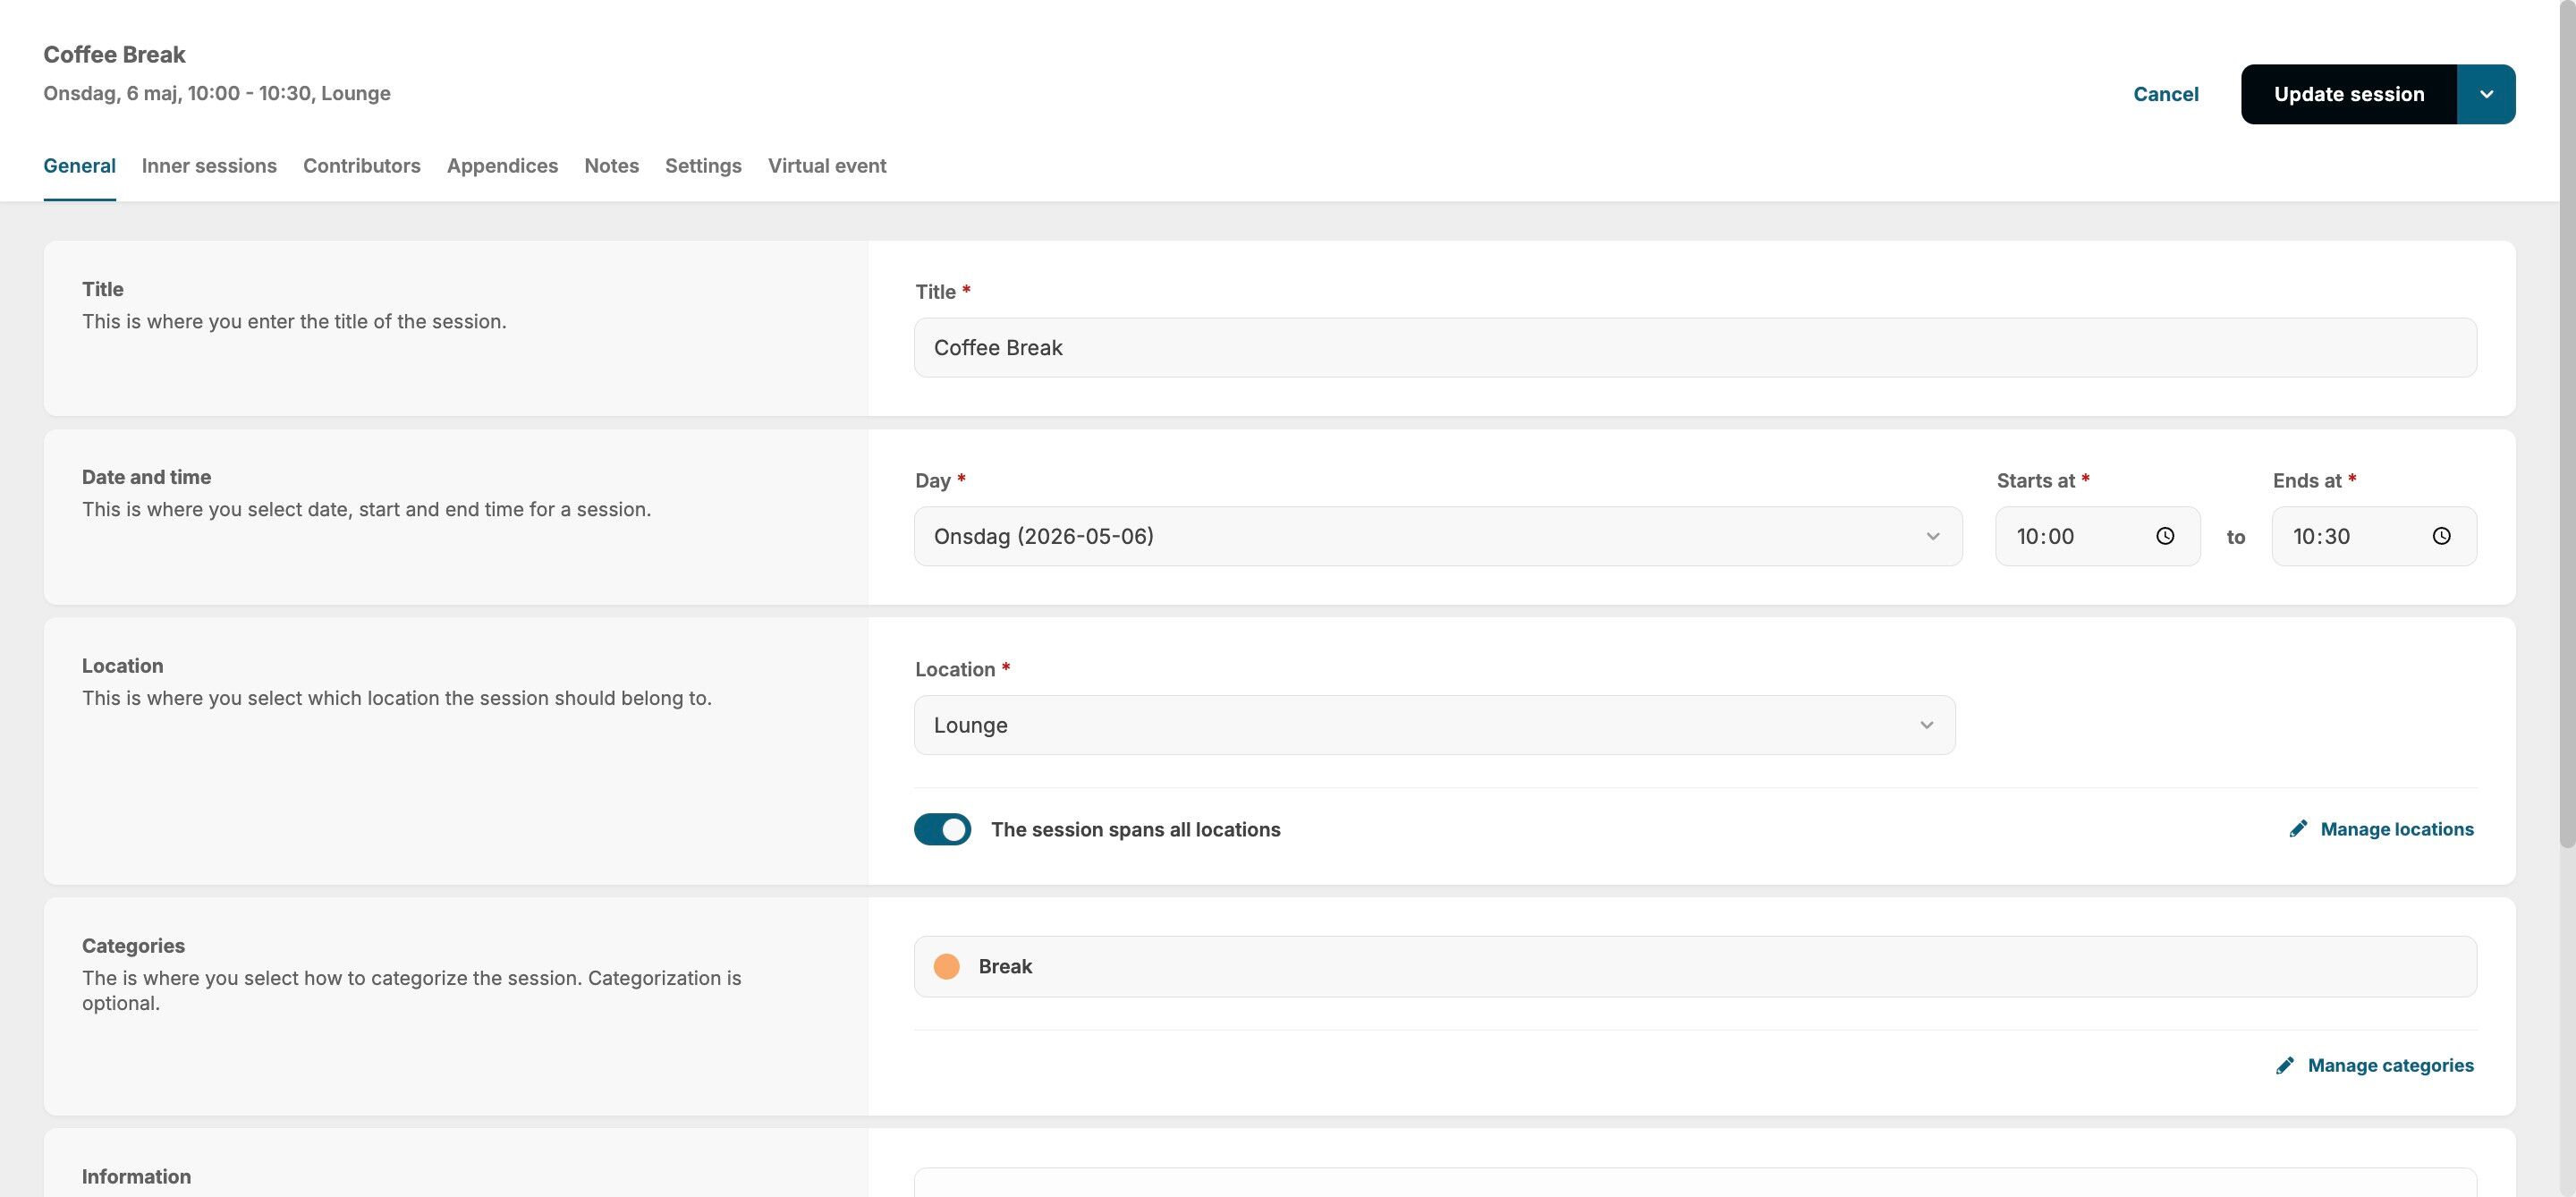2576x1197 pixels.
Task: Click pencil icon beside Manage categories
Action: 2285,1065
